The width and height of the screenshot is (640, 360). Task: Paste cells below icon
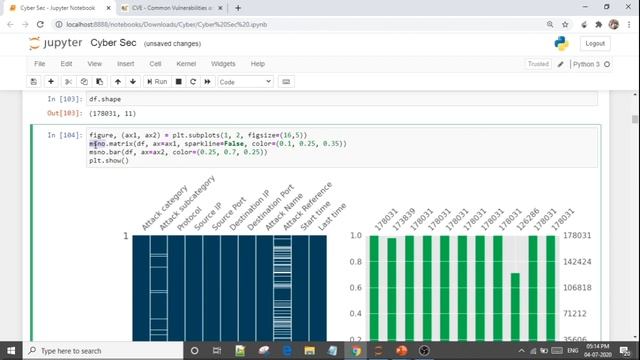(x=100, y=82)
